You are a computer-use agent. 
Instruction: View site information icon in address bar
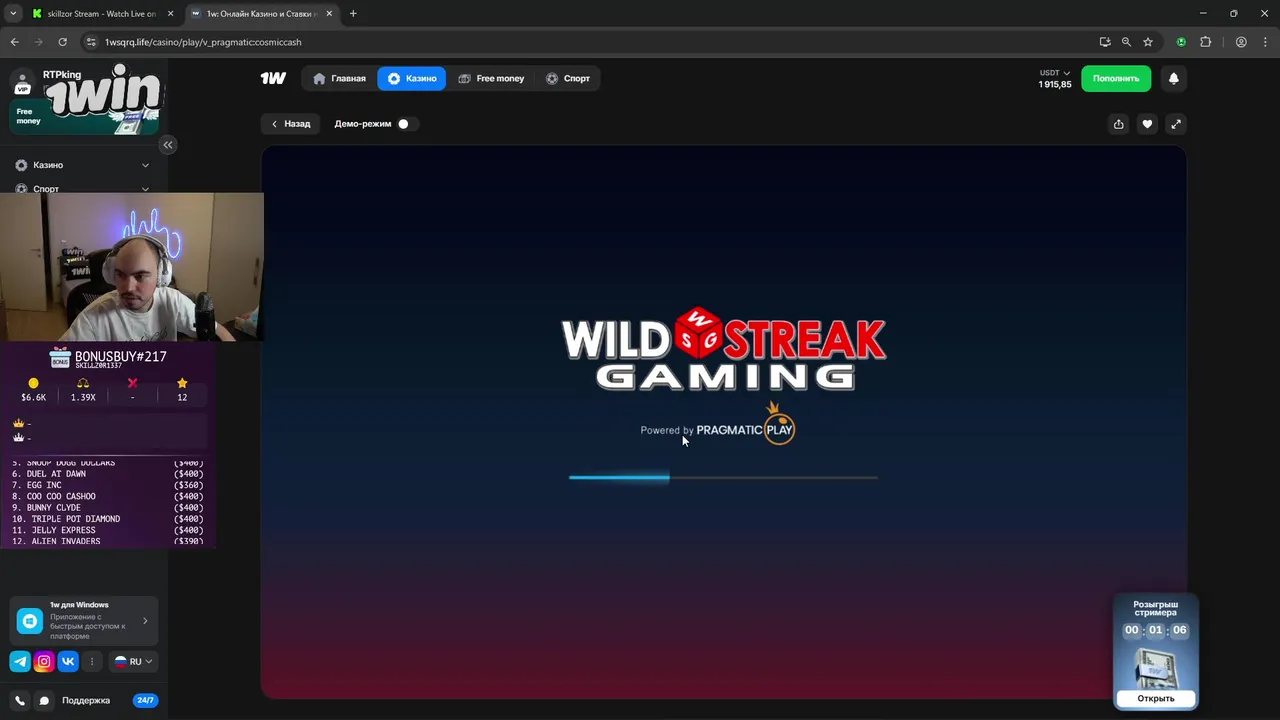pyautogui.click(x=91, y=42)
